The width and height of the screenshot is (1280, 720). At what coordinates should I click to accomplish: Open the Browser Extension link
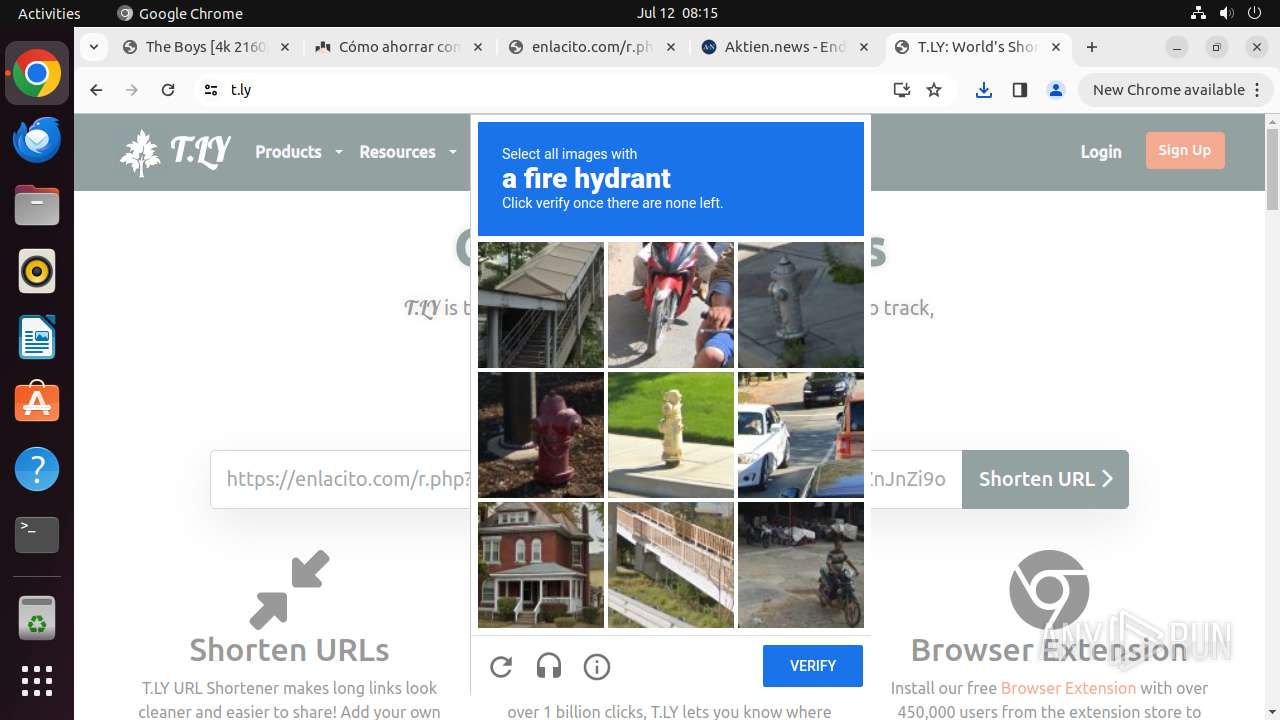point(1068,688)
